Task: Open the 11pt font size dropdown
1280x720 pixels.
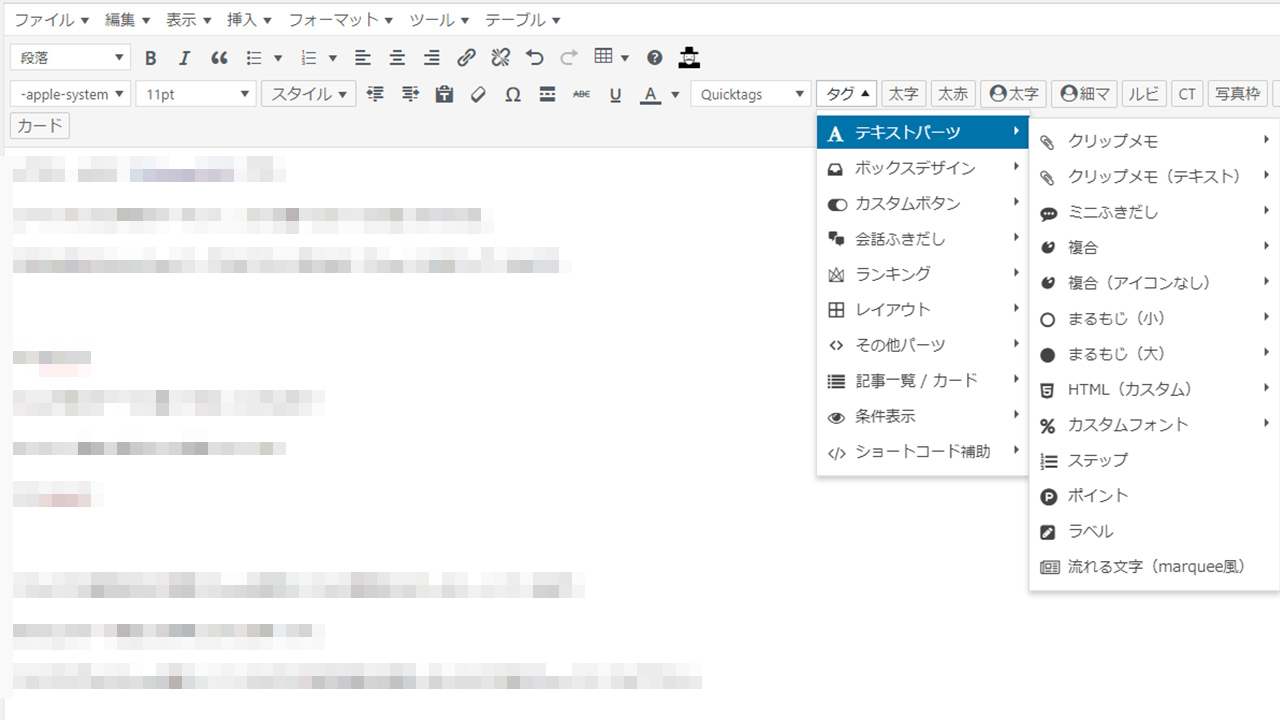Action: click(196, 95)
